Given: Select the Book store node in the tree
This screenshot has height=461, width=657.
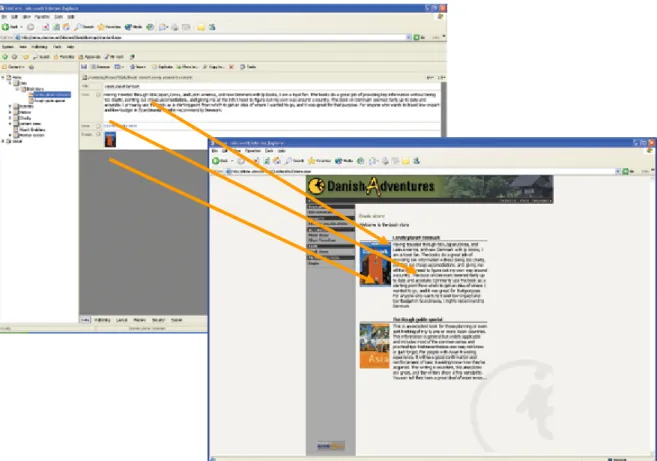Looking at the screenshot, I should point(35,89).
